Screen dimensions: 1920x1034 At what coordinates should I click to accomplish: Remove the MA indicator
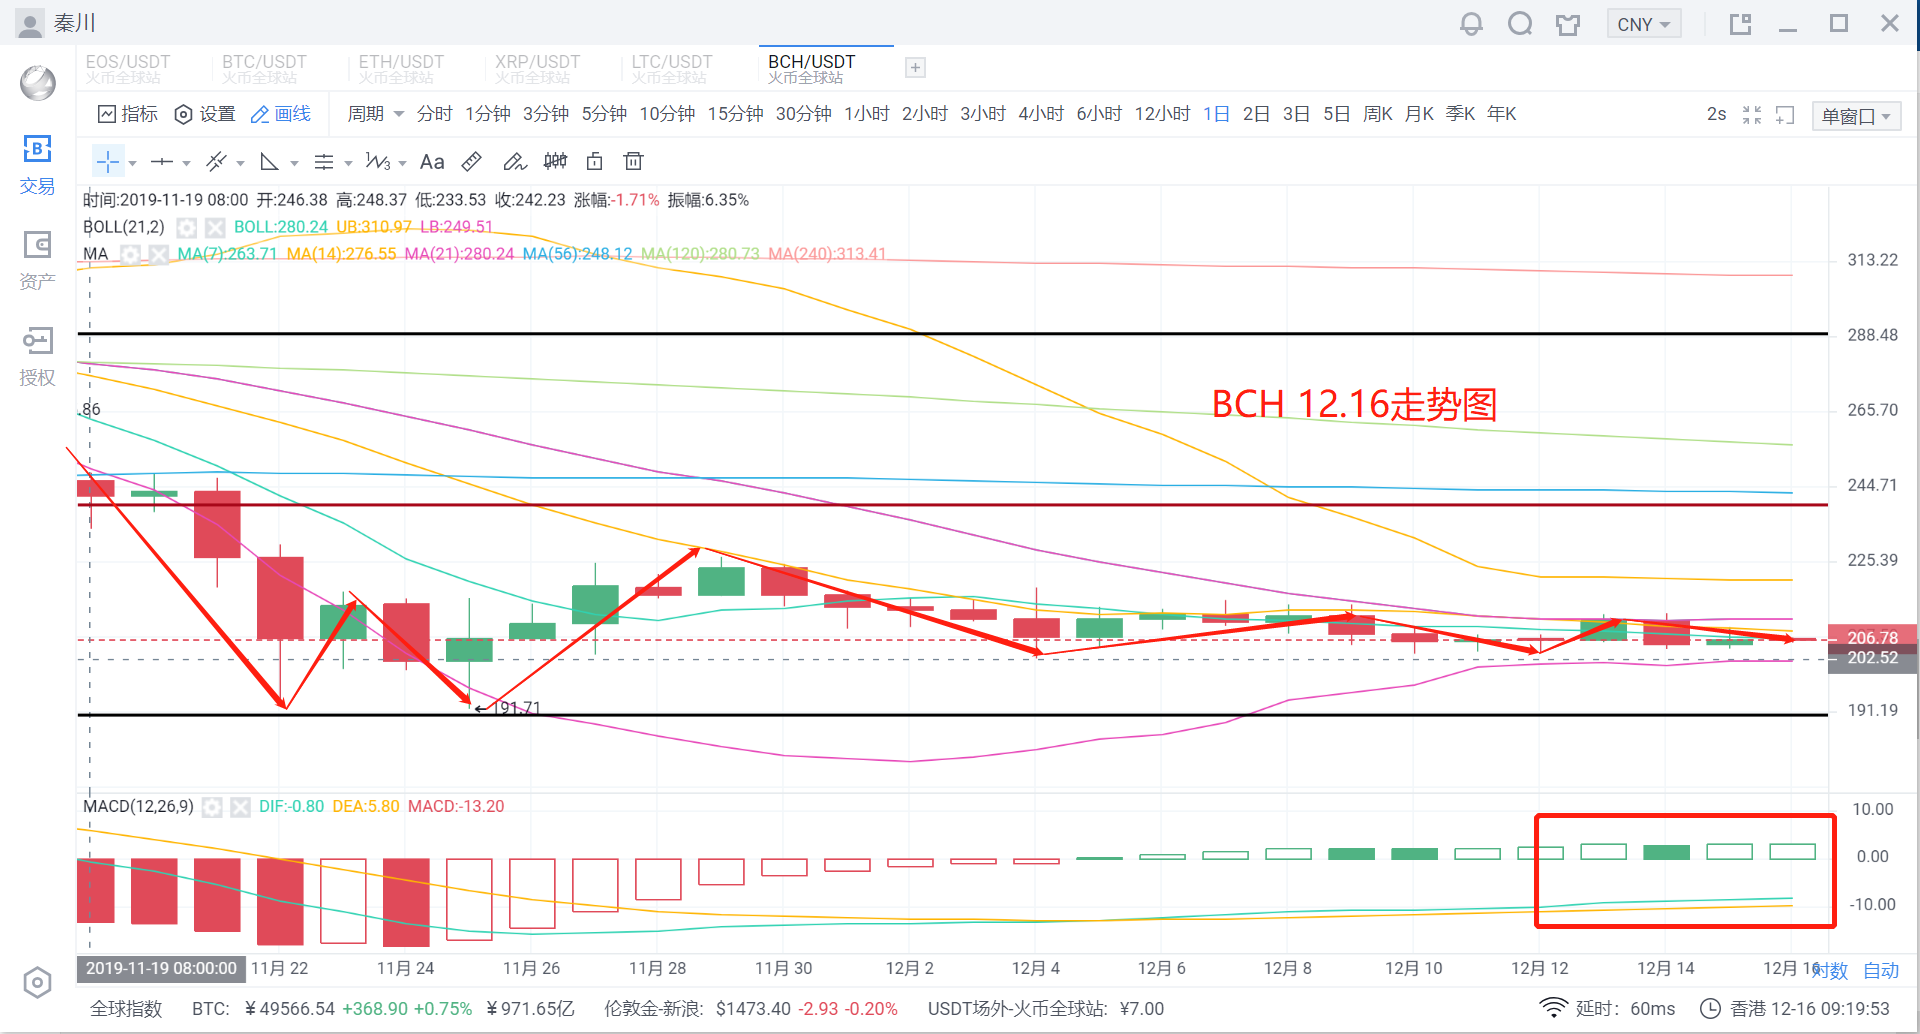tap(158, 254)
